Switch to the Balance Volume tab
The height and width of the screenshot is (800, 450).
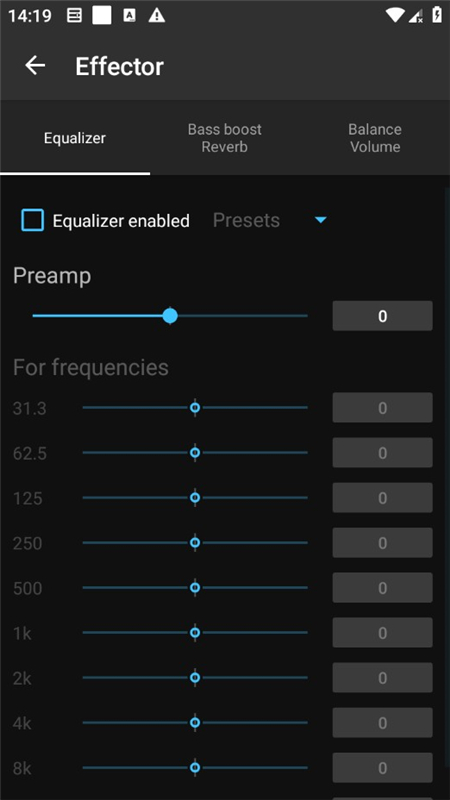click(x=375, y=138)
